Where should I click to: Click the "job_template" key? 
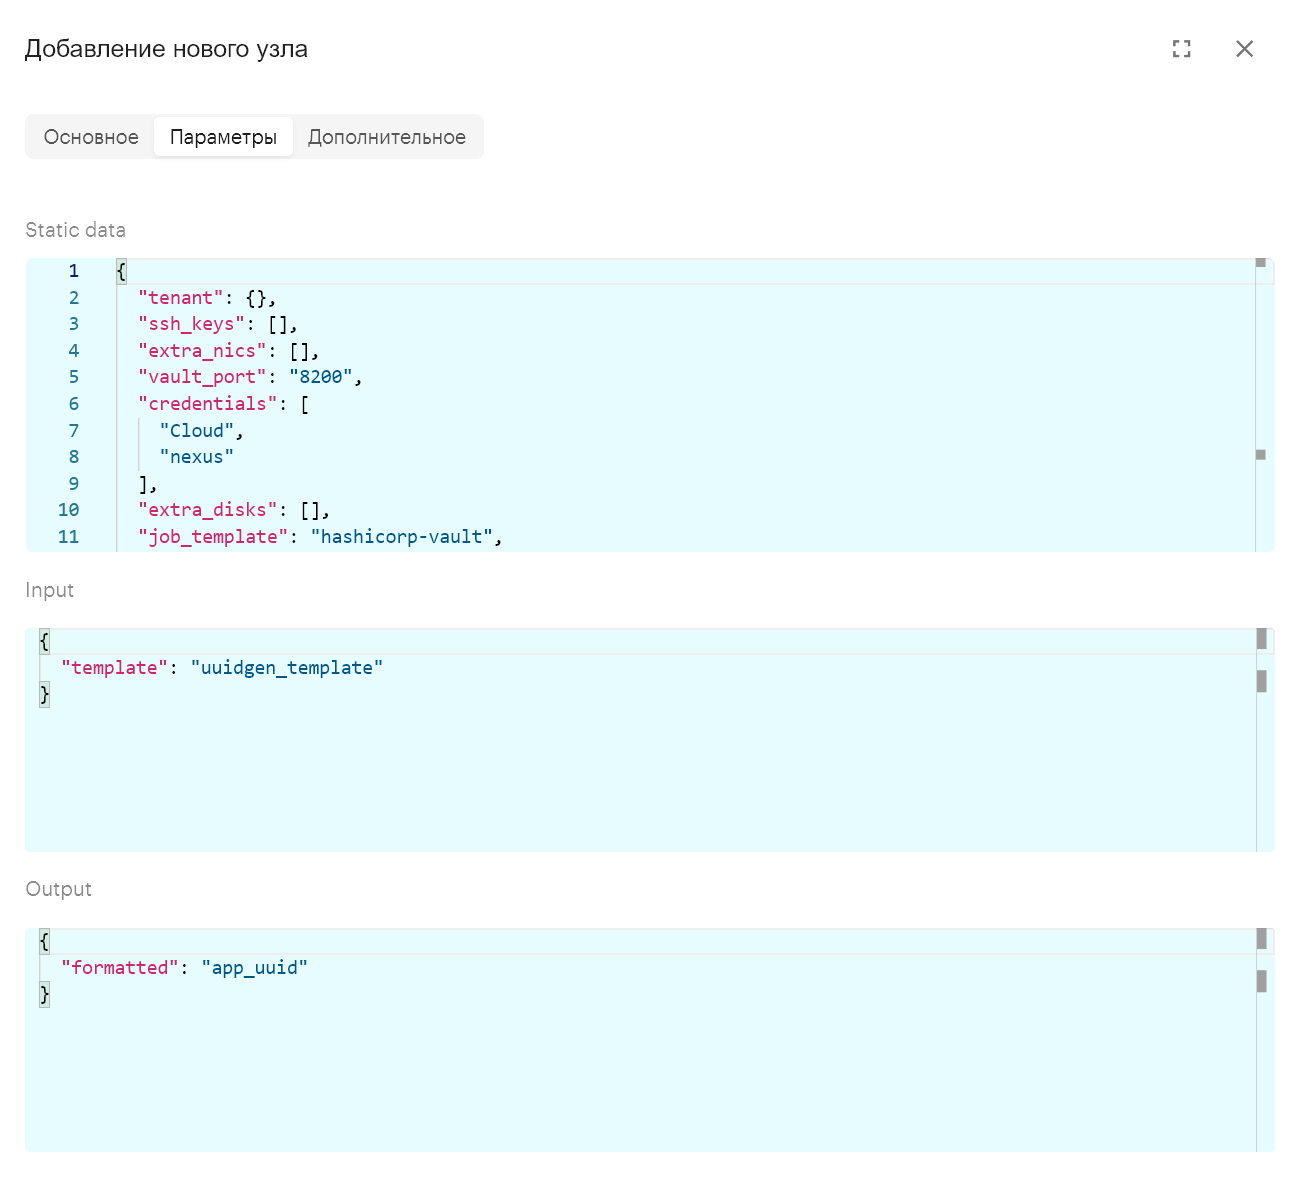[x=213, y=537]
